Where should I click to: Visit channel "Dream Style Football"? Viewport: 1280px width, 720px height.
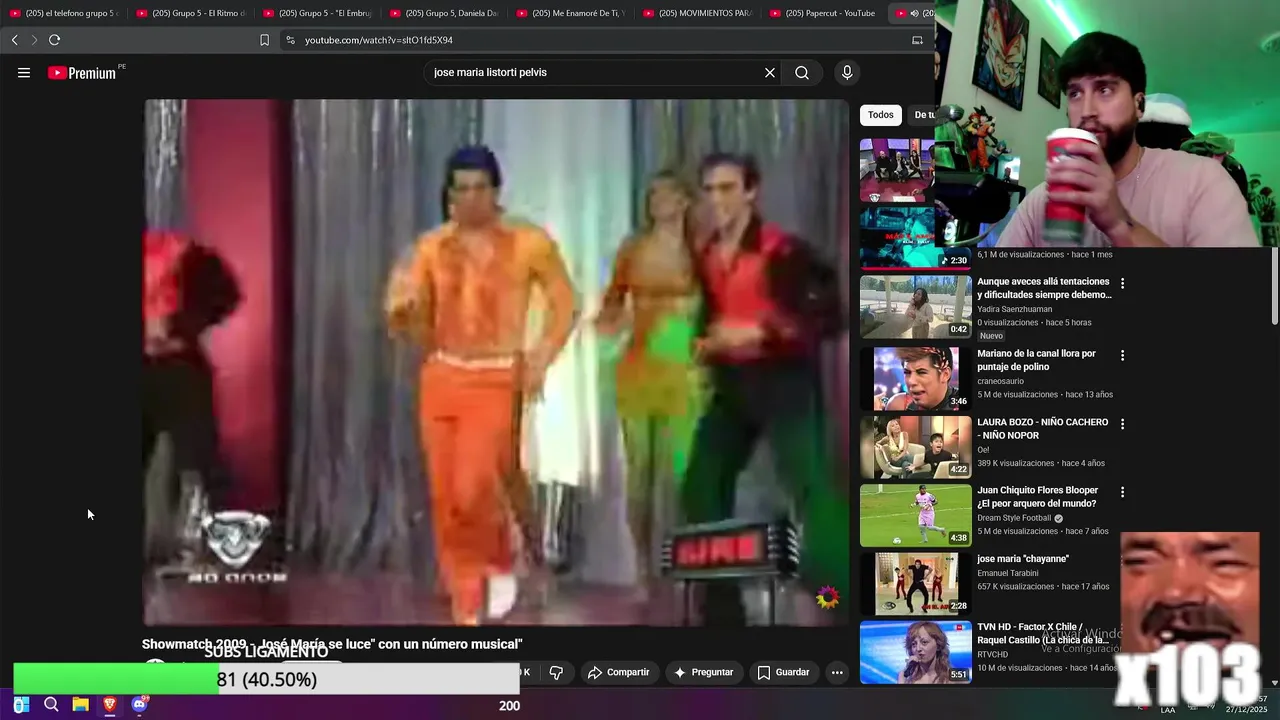pyautogui.click(x=1014, y=518)
